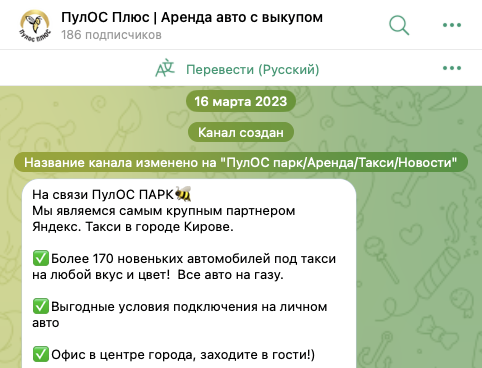Image resolution: width=482 pixels, height=368 pixels.
Task: Click the text заходите в гости!)
Action: tap(256, 355)
